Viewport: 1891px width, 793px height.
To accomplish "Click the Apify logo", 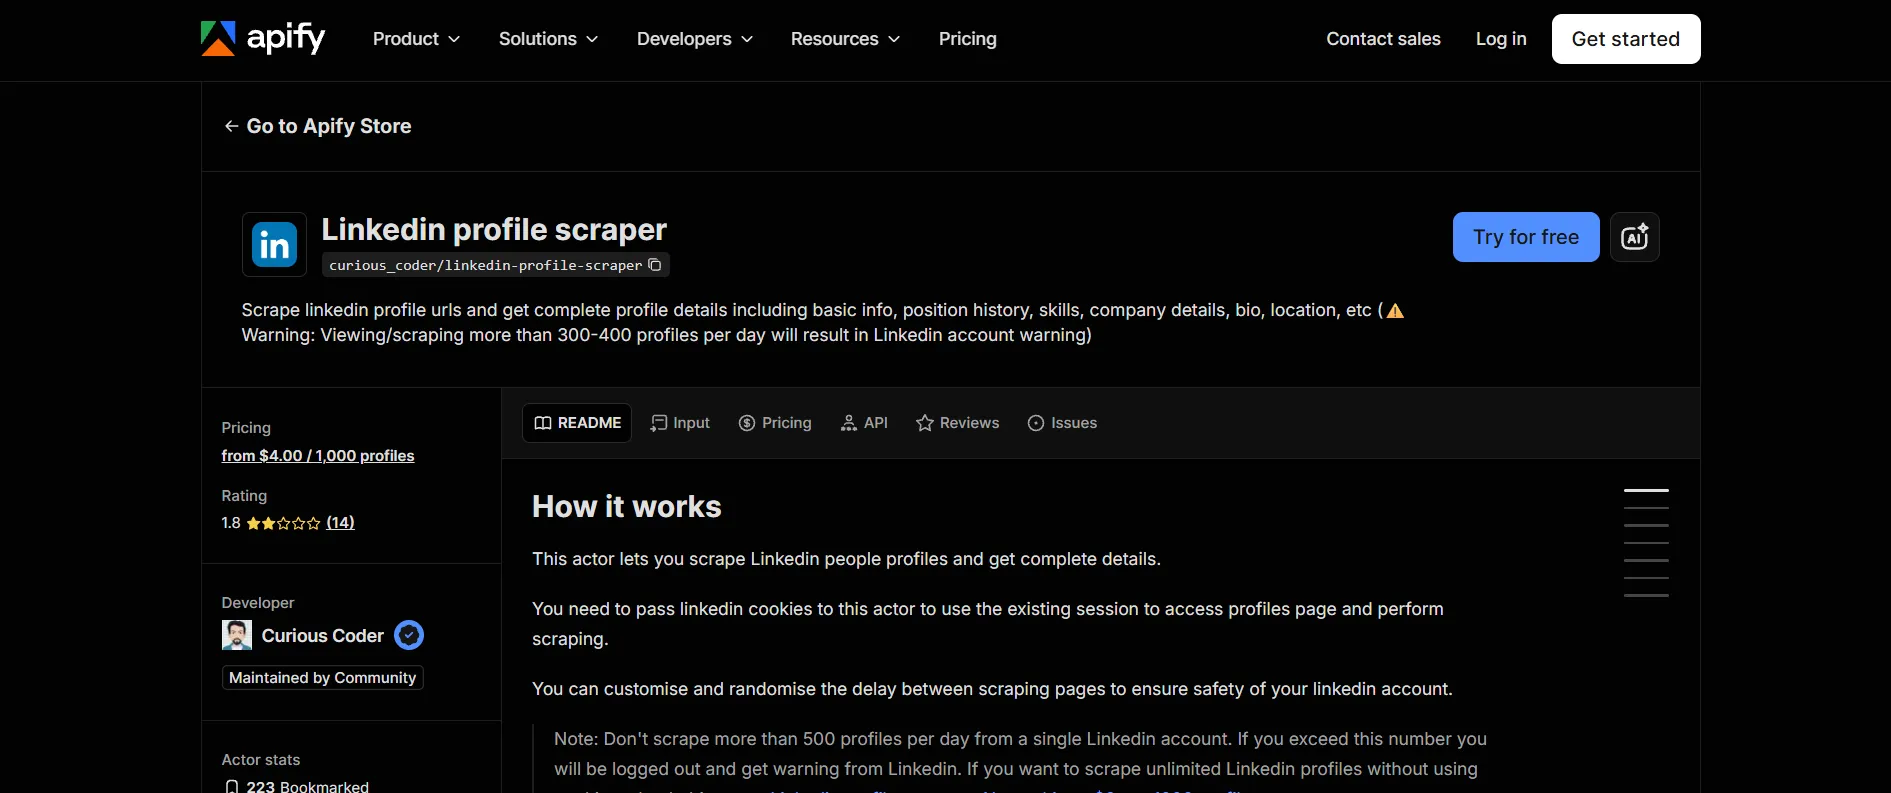I will coord(263,39).
